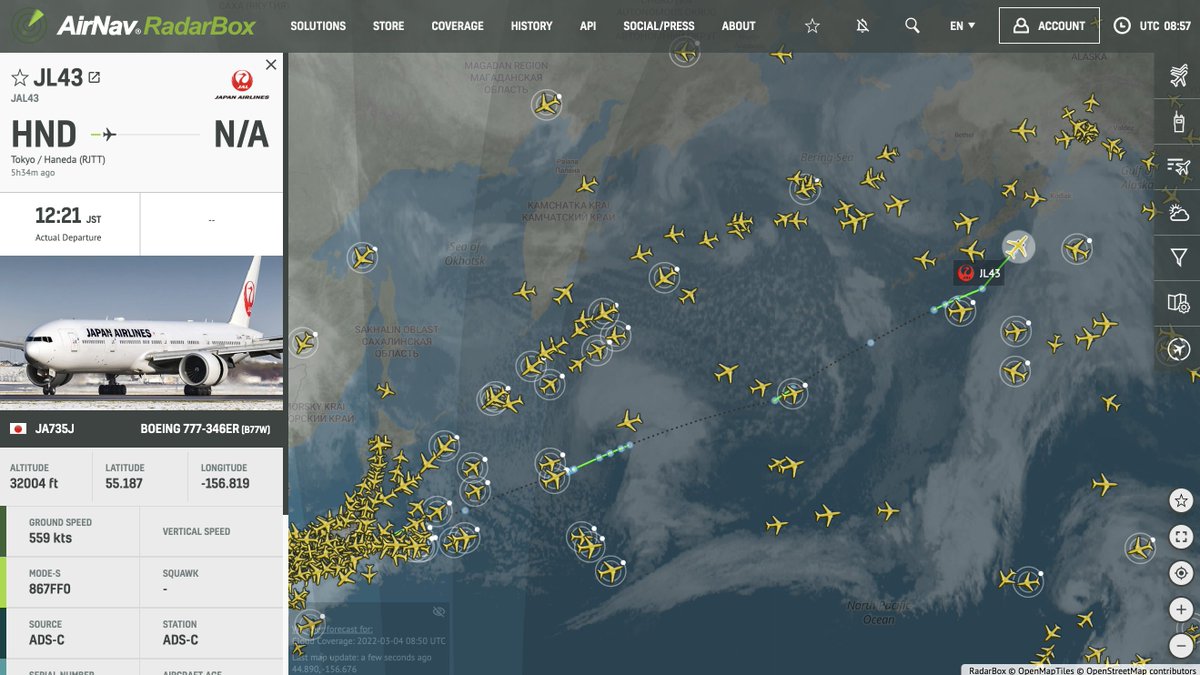Click the HND origin airport code
Viewport: 1200px width, 675px height.
coord(44,134)
